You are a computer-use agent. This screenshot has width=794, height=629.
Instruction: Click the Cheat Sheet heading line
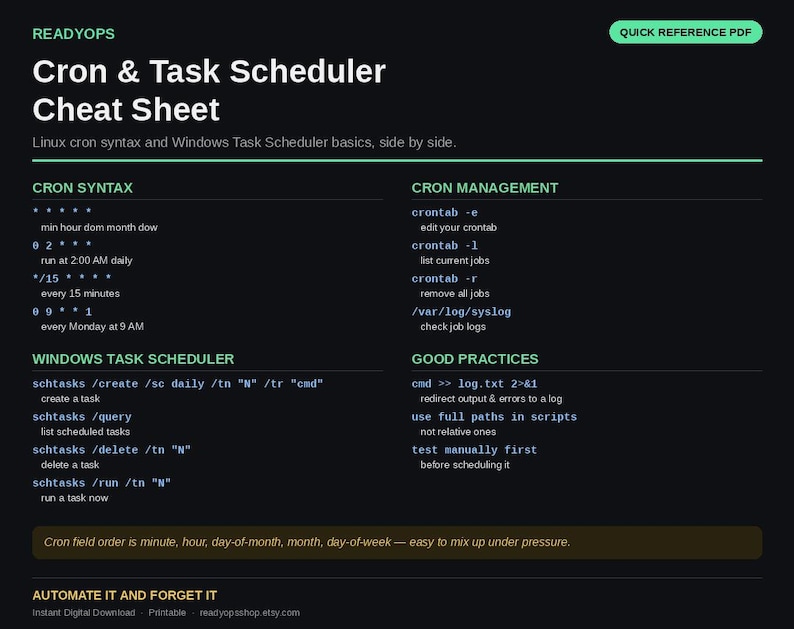[126, 109]
